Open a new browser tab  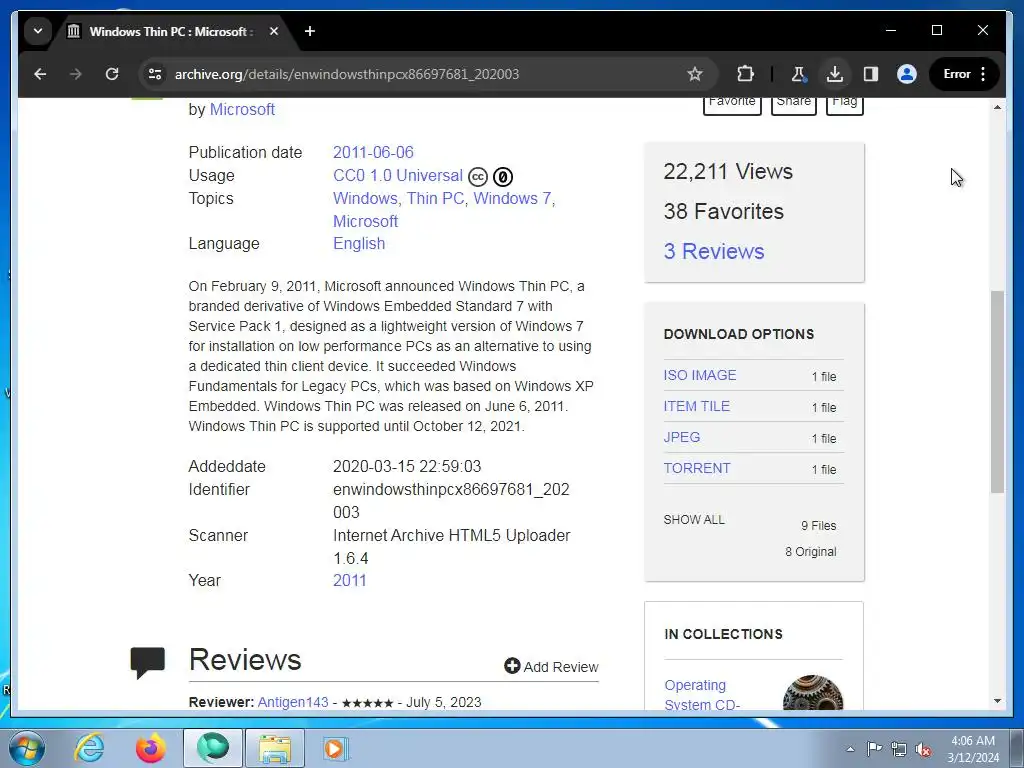tap(310, 31)
